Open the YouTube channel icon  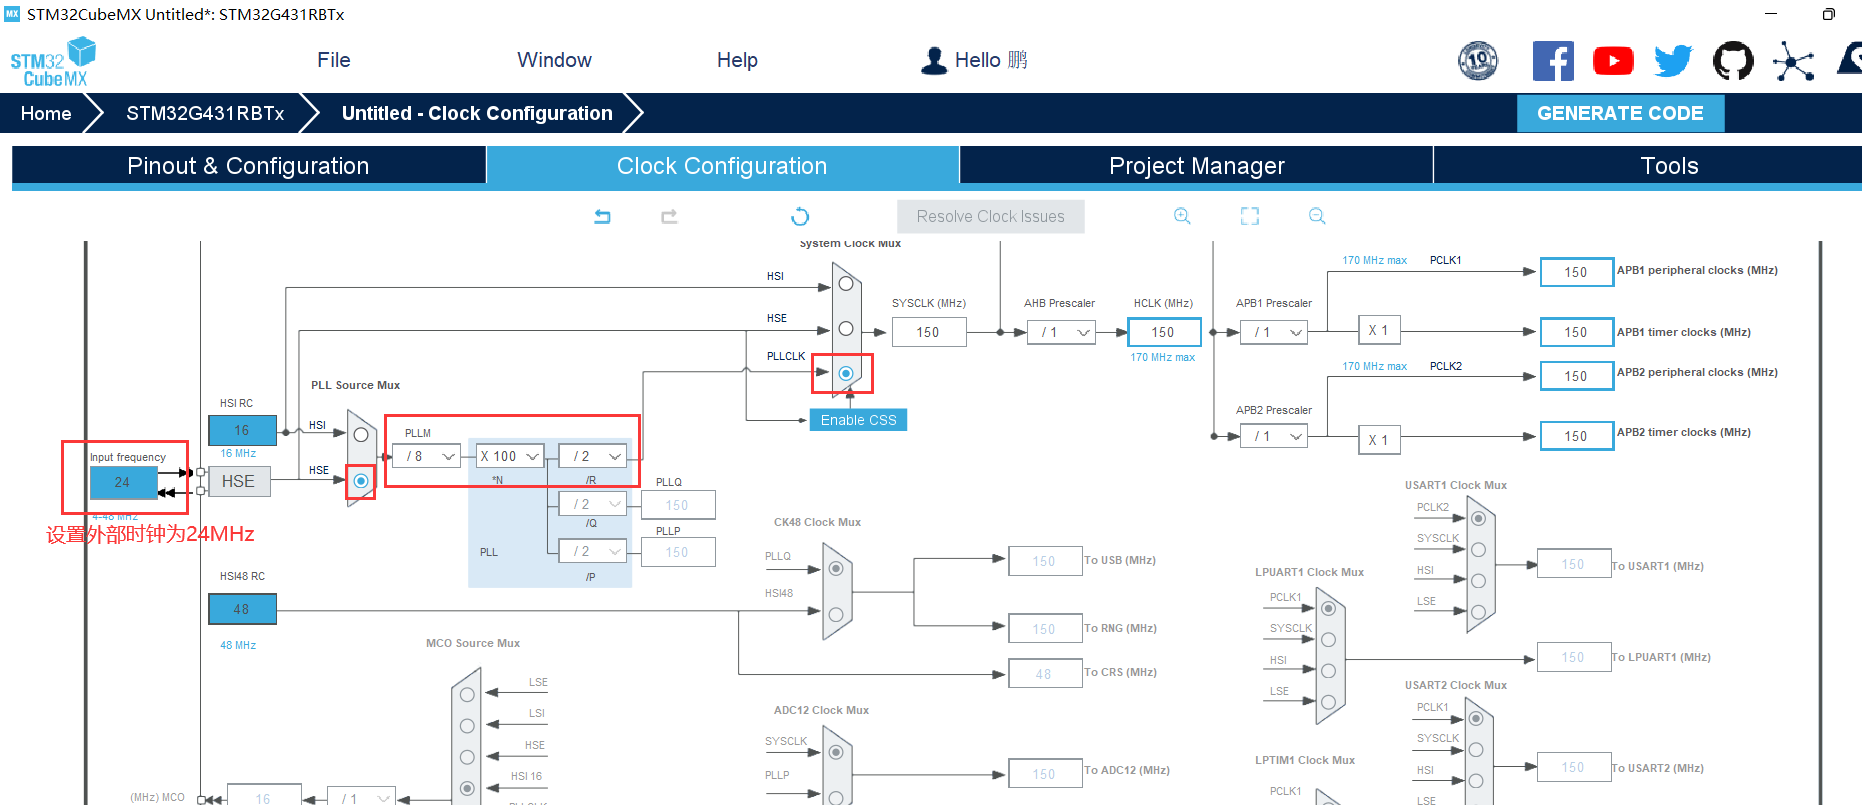(x=1613, y=61)
